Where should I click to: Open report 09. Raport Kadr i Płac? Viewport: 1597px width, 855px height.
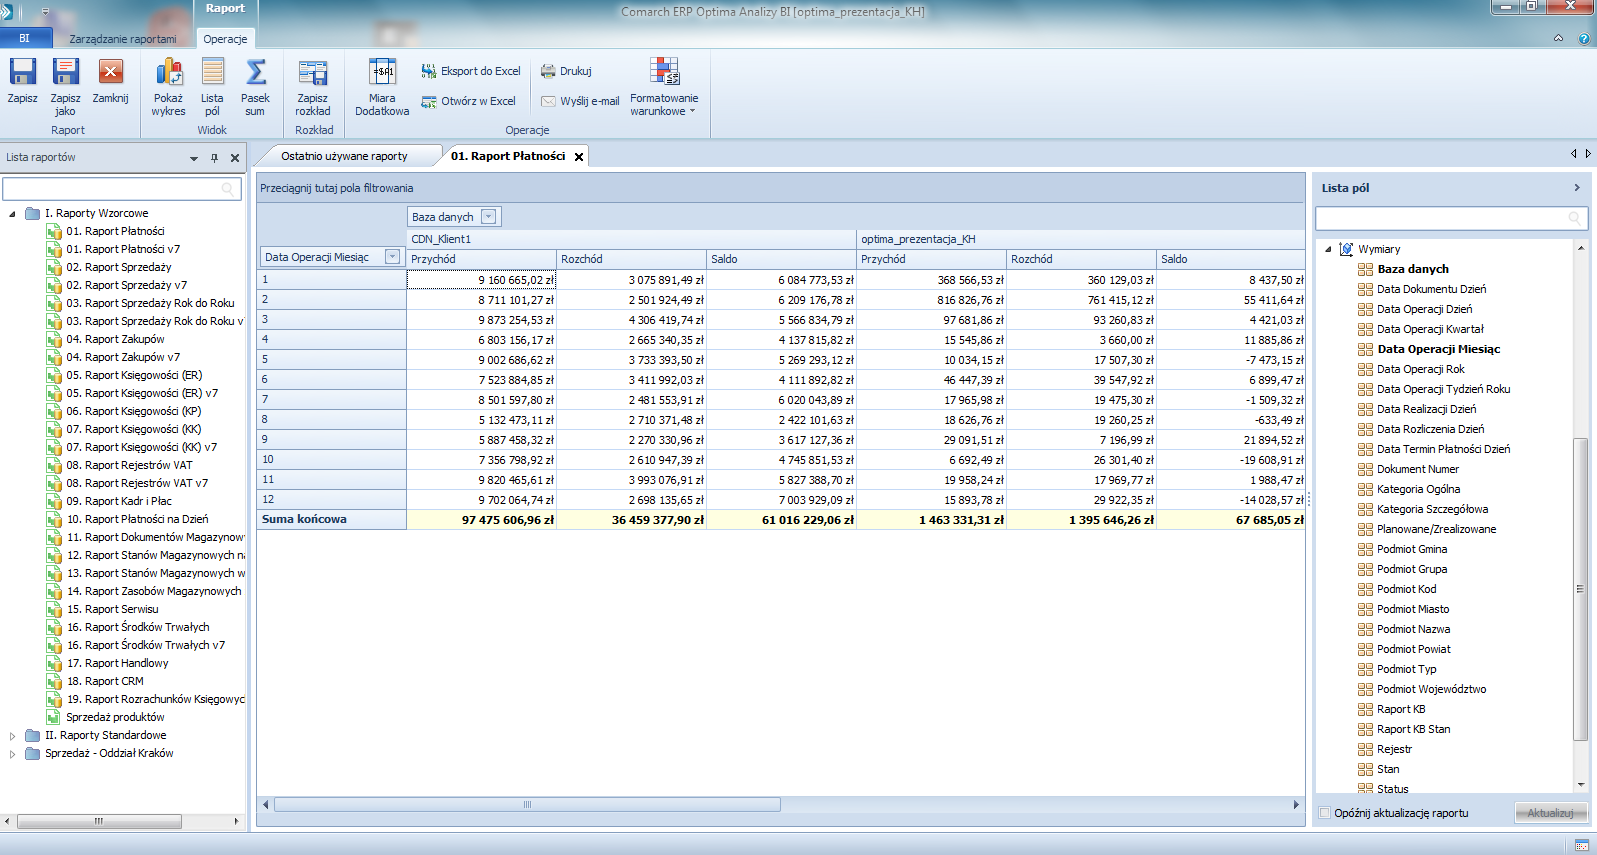coord(118,501)
